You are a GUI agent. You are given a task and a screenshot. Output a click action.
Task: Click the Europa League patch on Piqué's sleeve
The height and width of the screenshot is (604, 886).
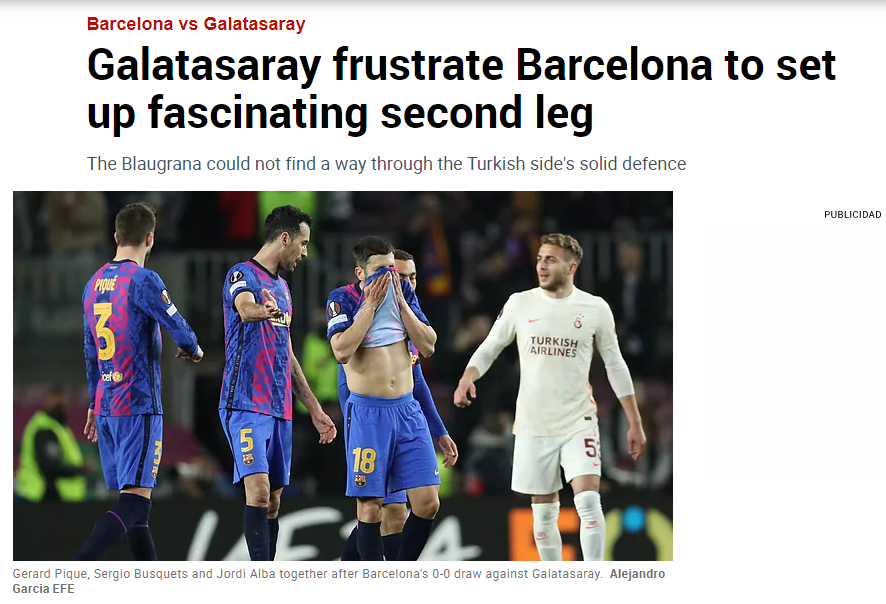166,297
